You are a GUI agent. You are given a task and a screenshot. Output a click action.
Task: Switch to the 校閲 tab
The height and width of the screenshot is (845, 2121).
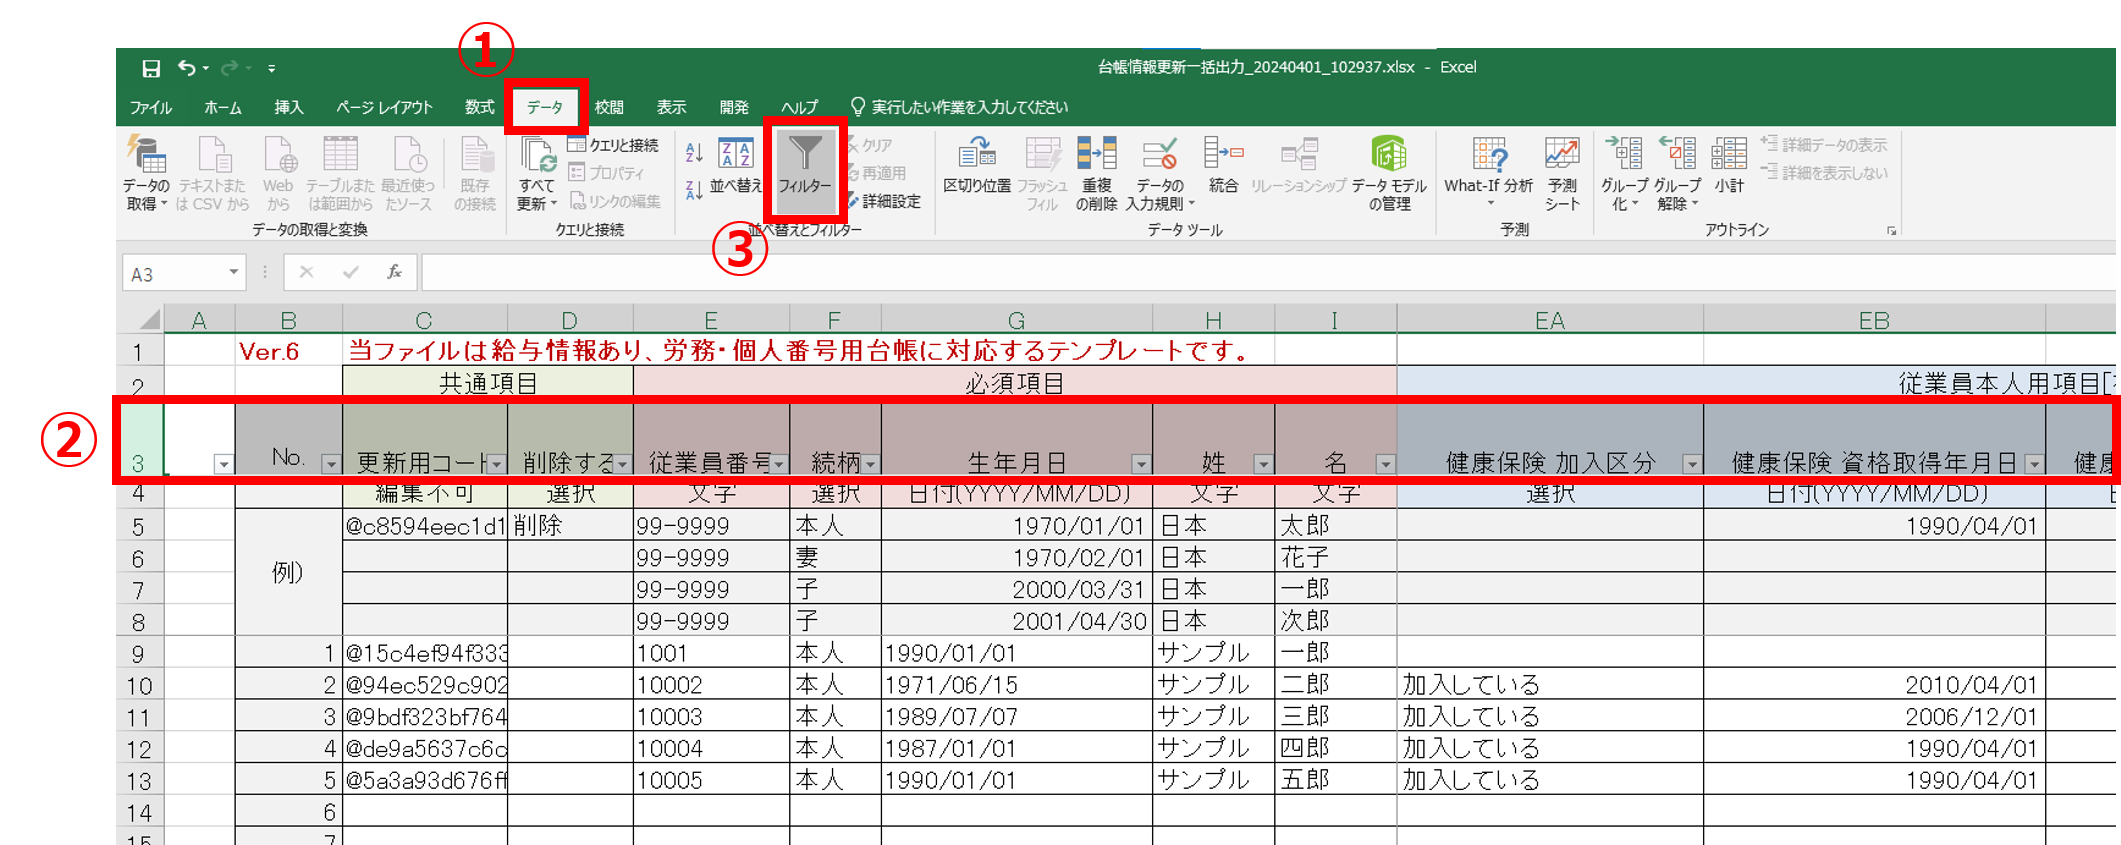click(609, 107)
